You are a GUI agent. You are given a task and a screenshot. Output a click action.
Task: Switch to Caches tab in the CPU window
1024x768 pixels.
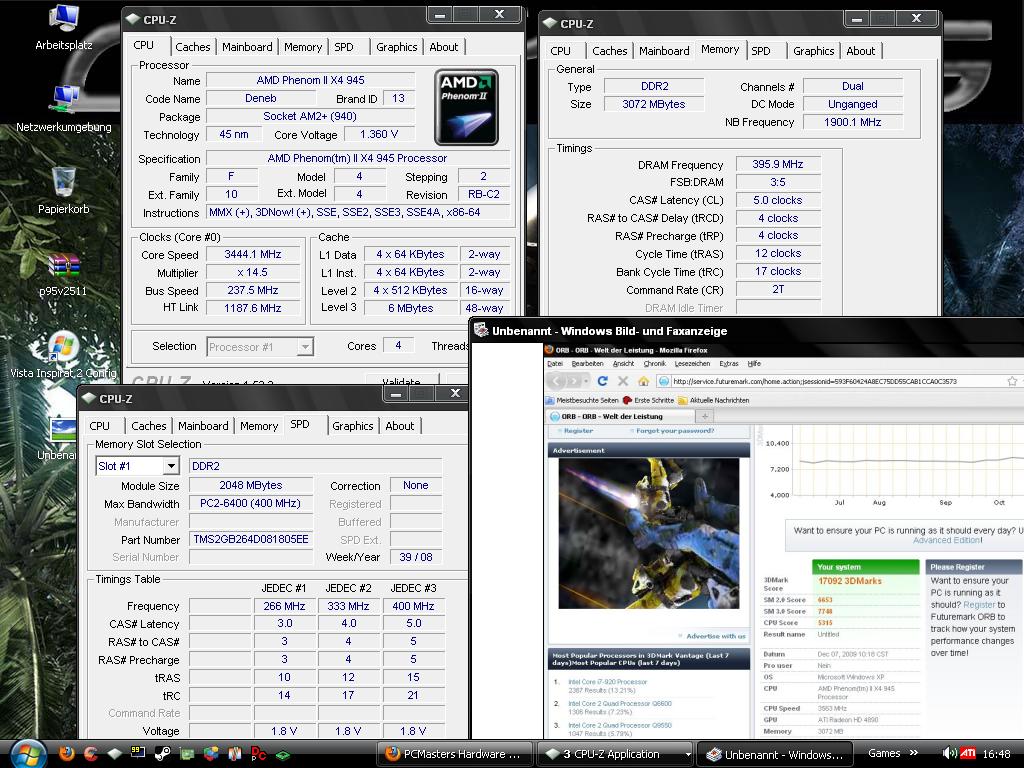pos(193,47)
